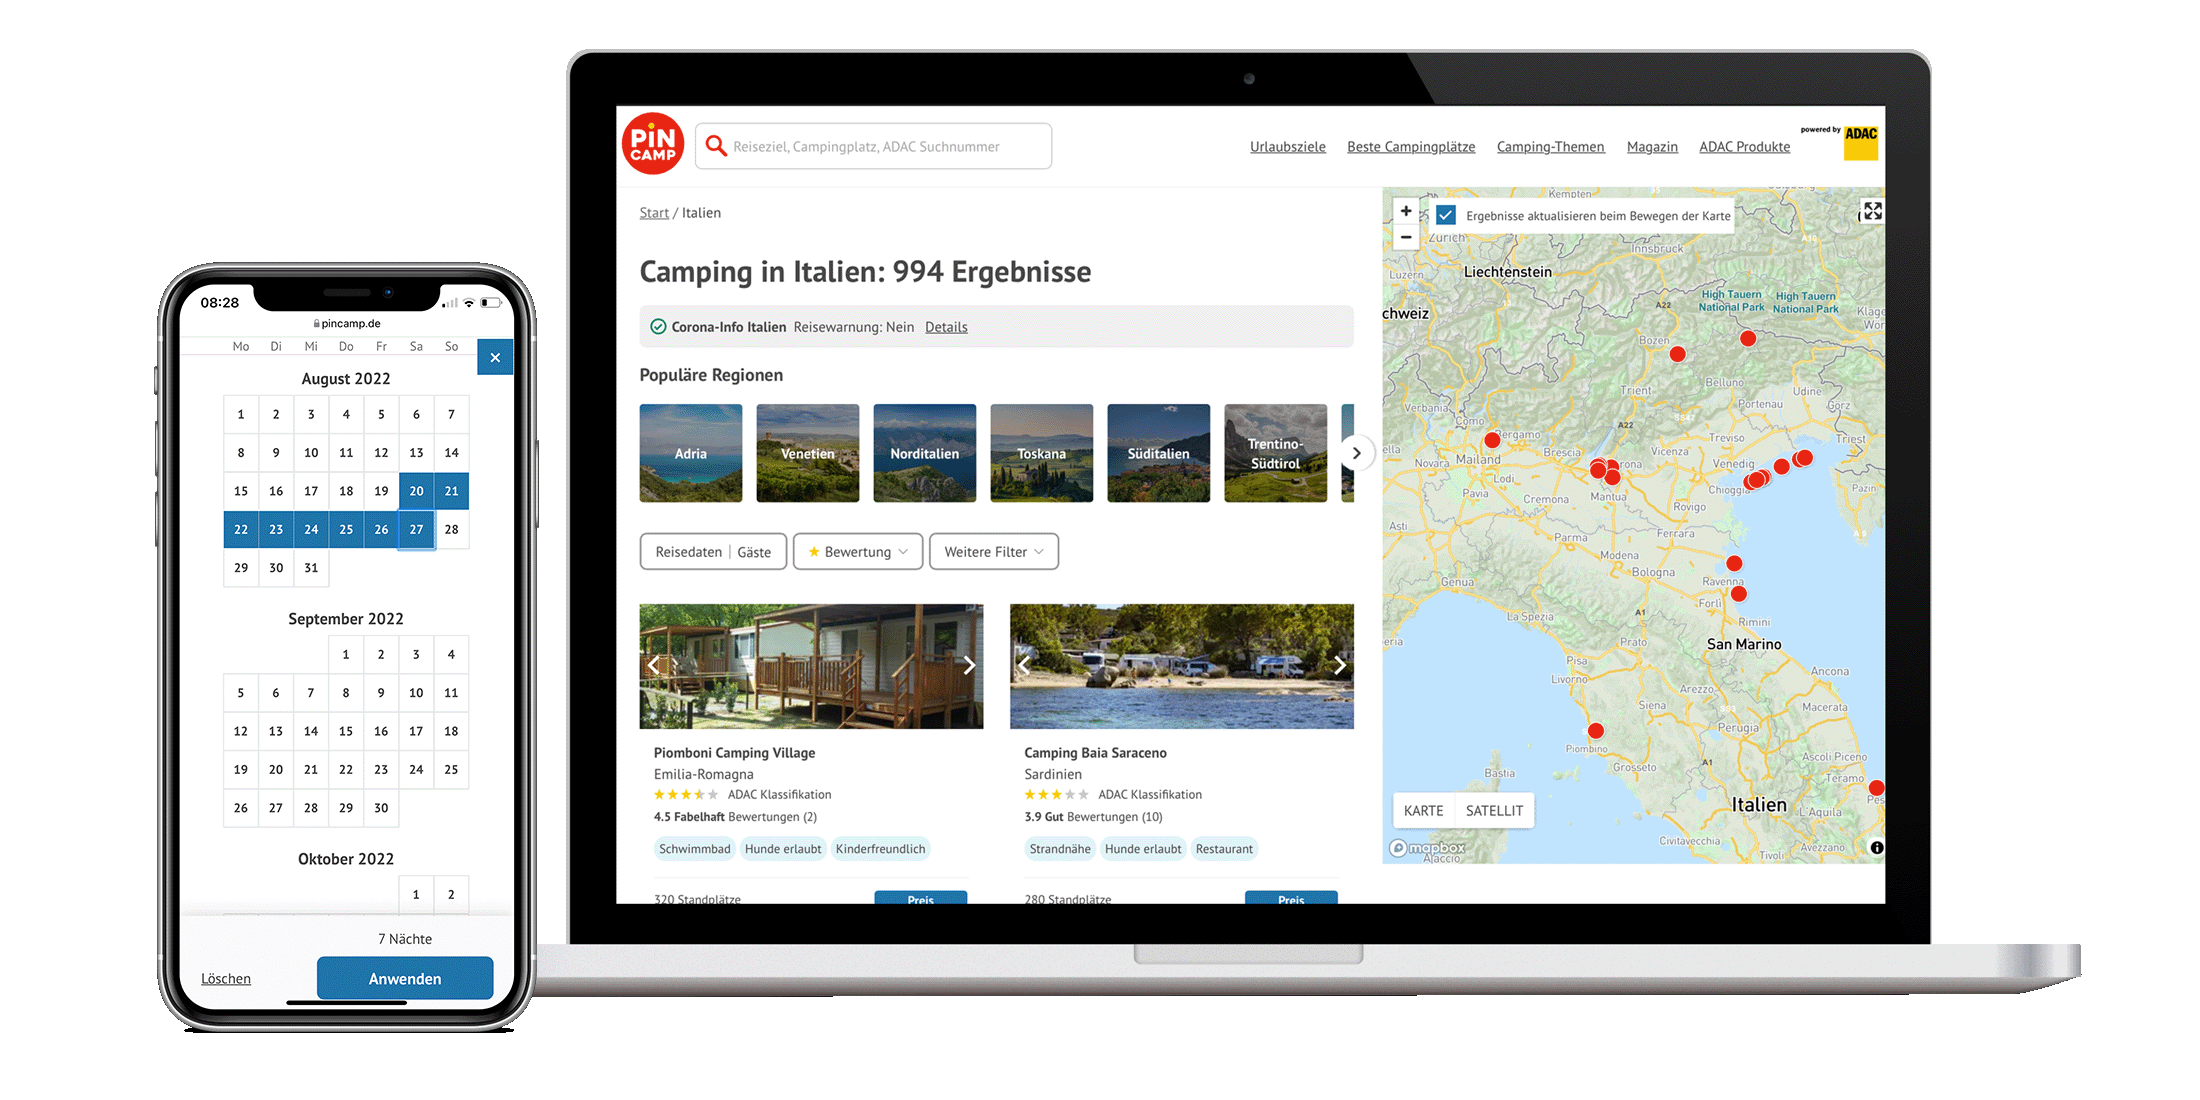
Task: Select August 28 on phone calendar
Action: tap(451, 529)
